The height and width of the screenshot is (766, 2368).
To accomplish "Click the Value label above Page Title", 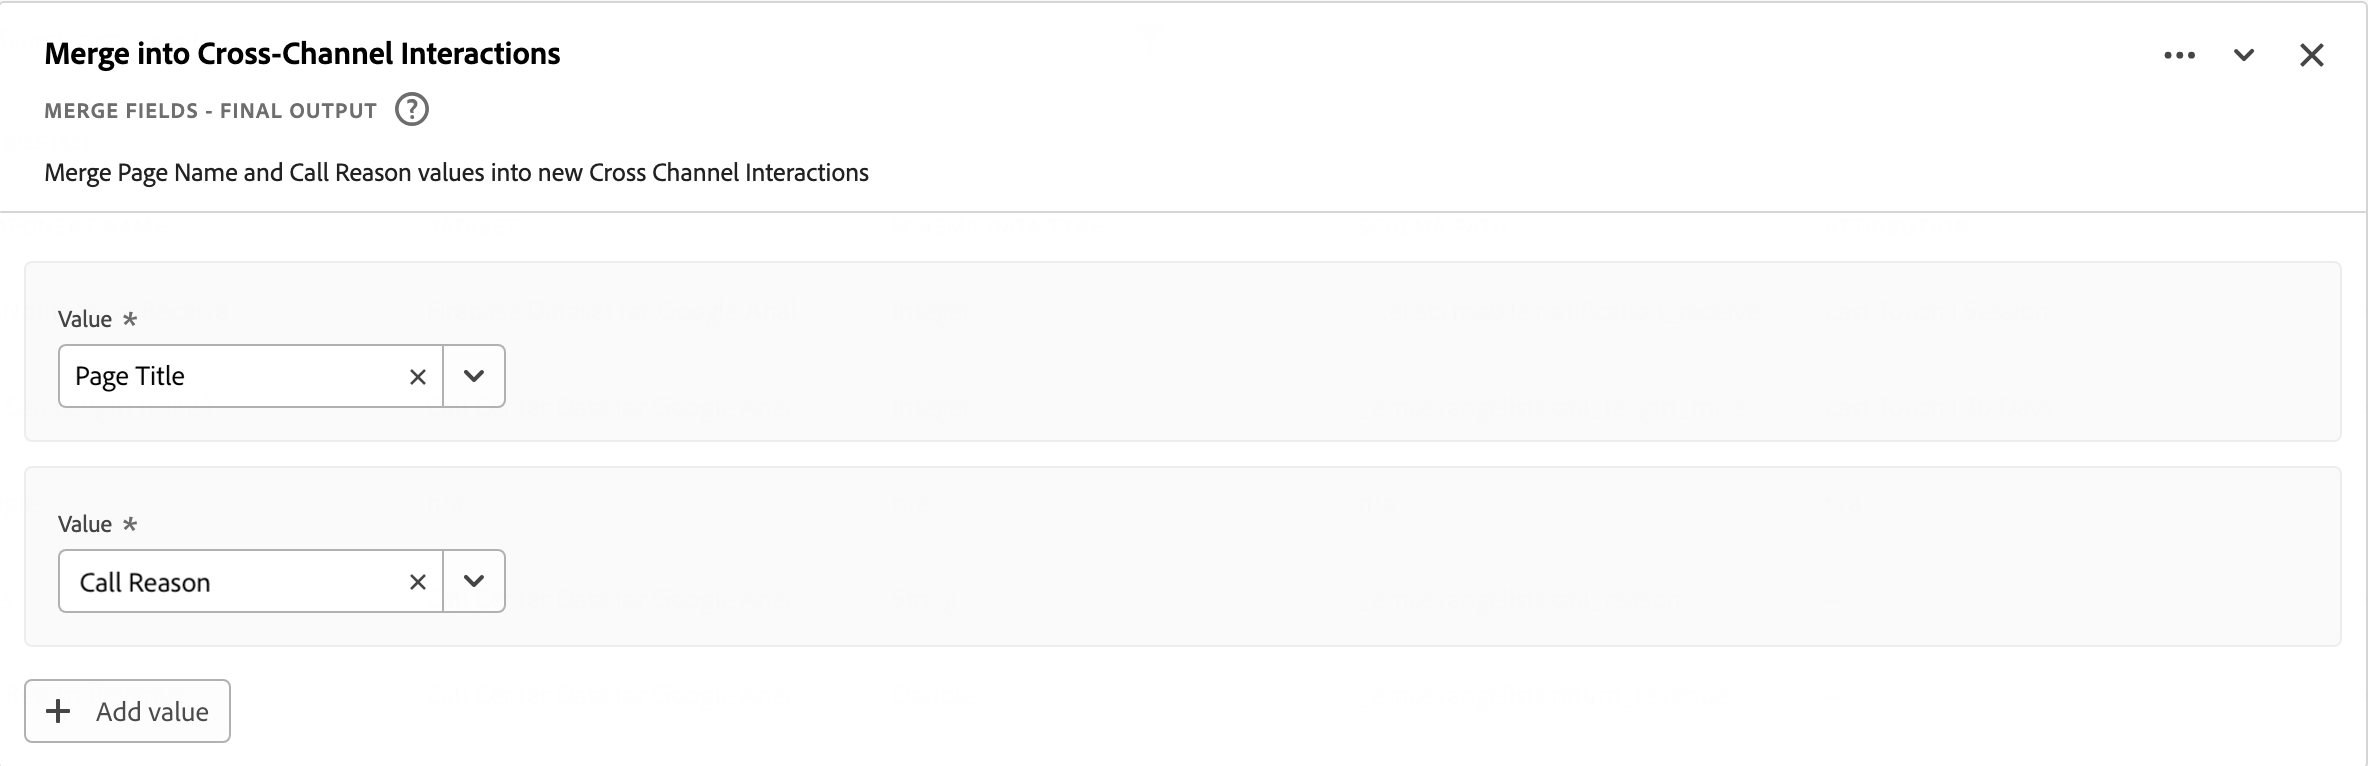I will pyautogui.click(x=85, y=319).
